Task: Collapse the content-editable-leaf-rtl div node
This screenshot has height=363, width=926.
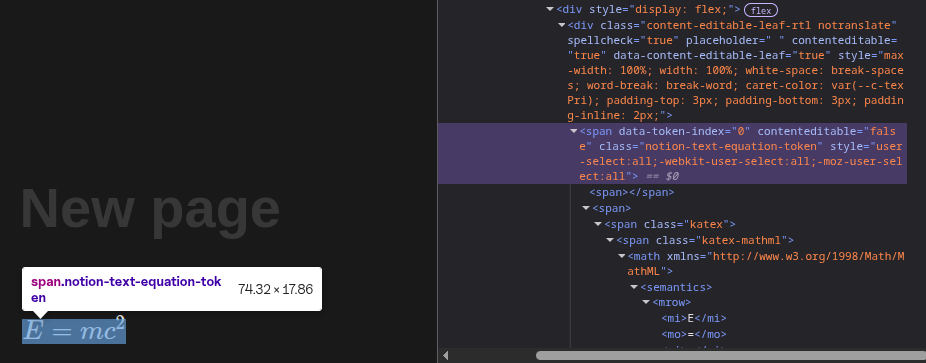Action: (x=562, y=25)
